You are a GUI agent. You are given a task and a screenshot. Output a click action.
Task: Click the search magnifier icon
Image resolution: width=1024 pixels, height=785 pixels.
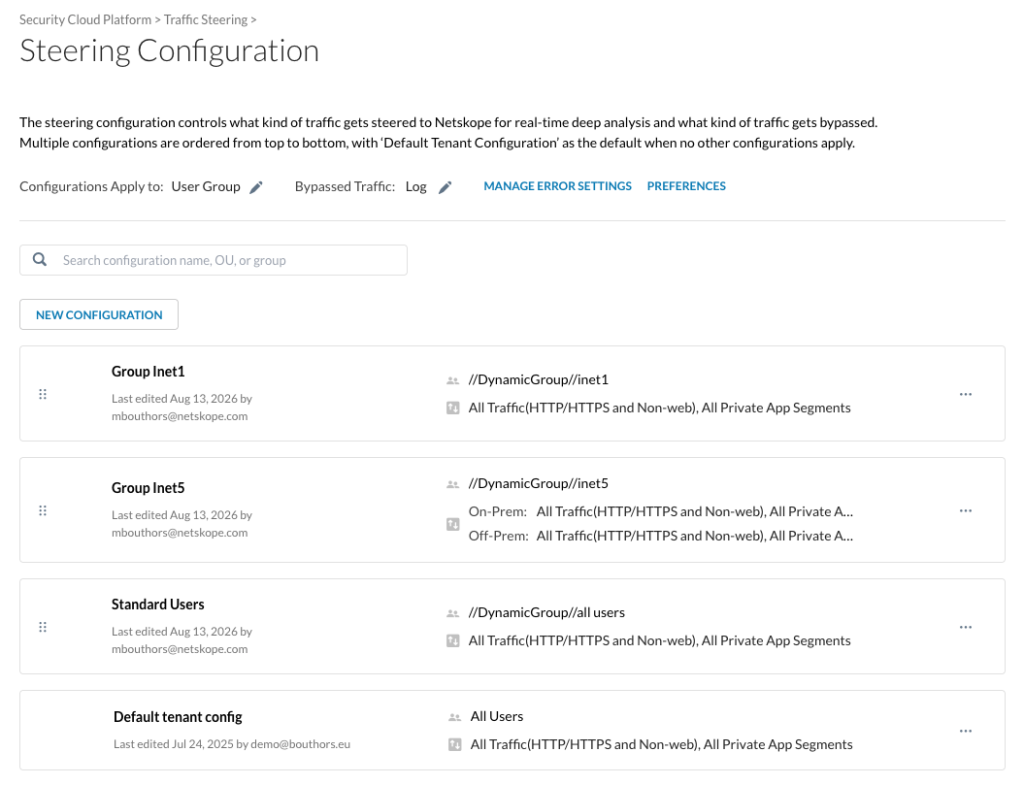(x=40, y=259)
